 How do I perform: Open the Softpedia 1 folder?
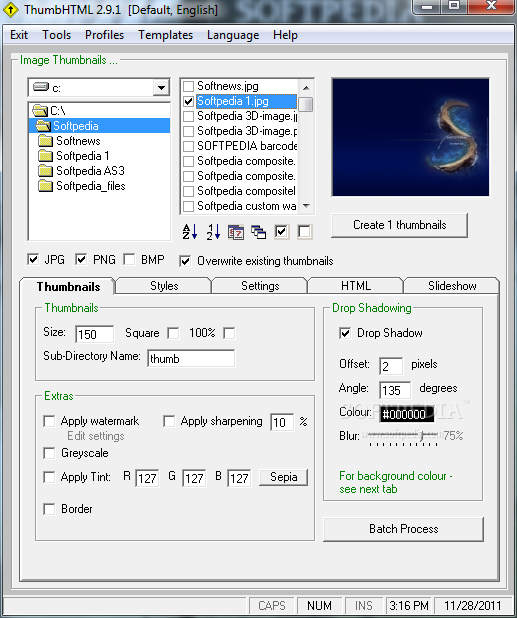[x=82, y=156]
